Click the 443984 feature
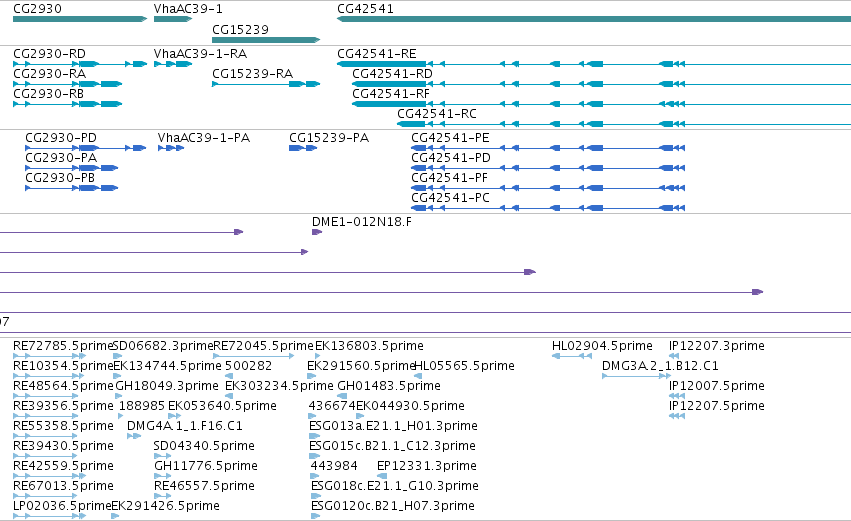The width and height of the screenshot is (851, 521). [315, 476]
